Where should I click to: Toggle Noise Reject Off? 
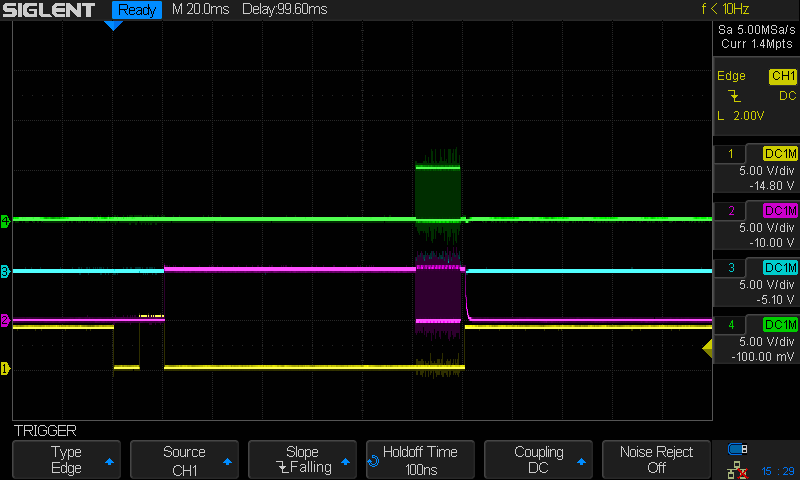656,460
